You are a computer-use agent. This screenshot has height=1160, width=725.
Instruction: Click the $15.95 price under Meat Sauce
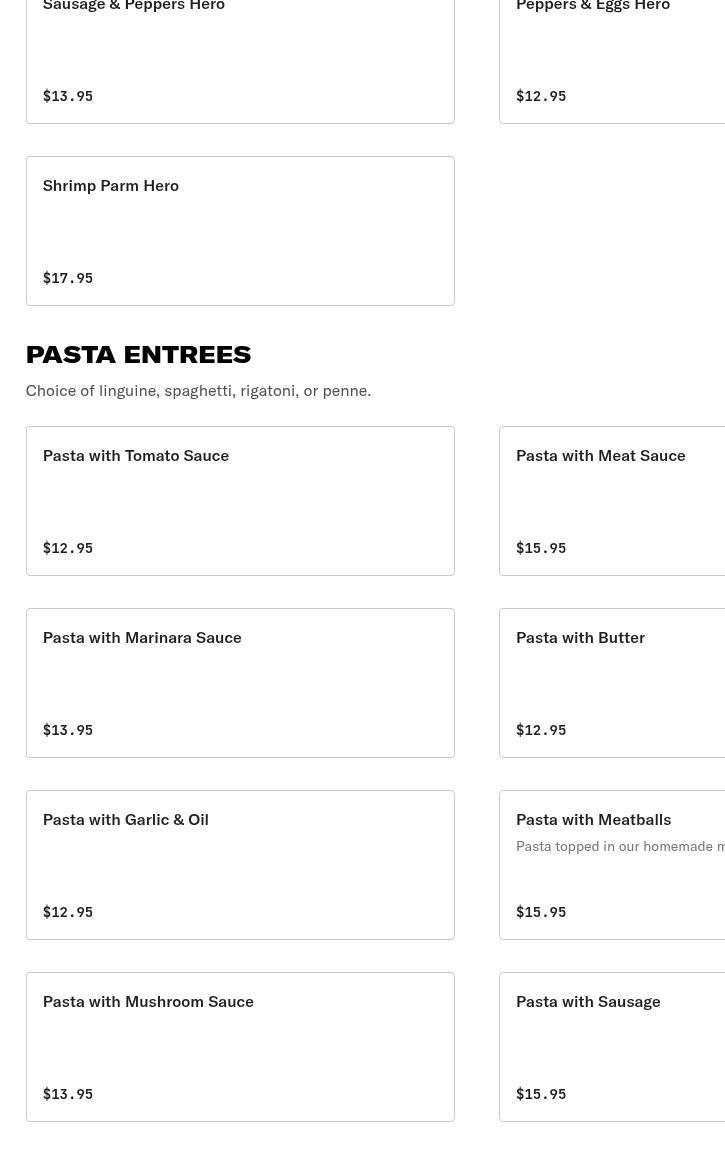pos(541,548)
